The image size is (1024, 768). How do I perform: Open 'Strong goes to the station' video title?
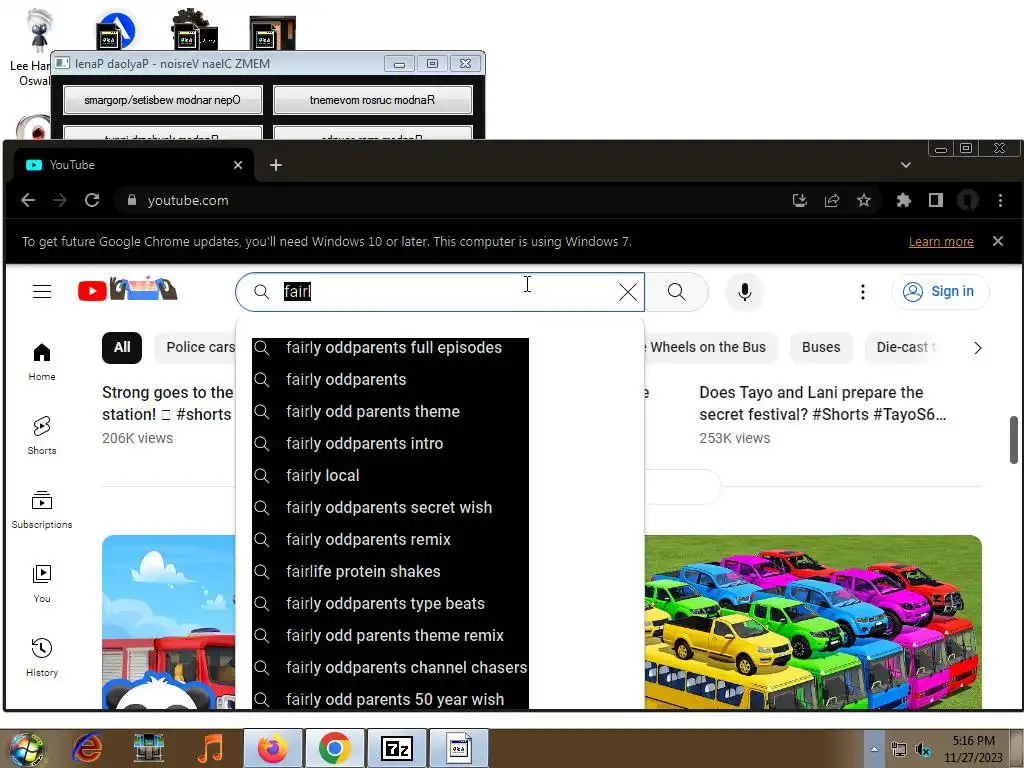pyautogui.click(x=168, y=404)
